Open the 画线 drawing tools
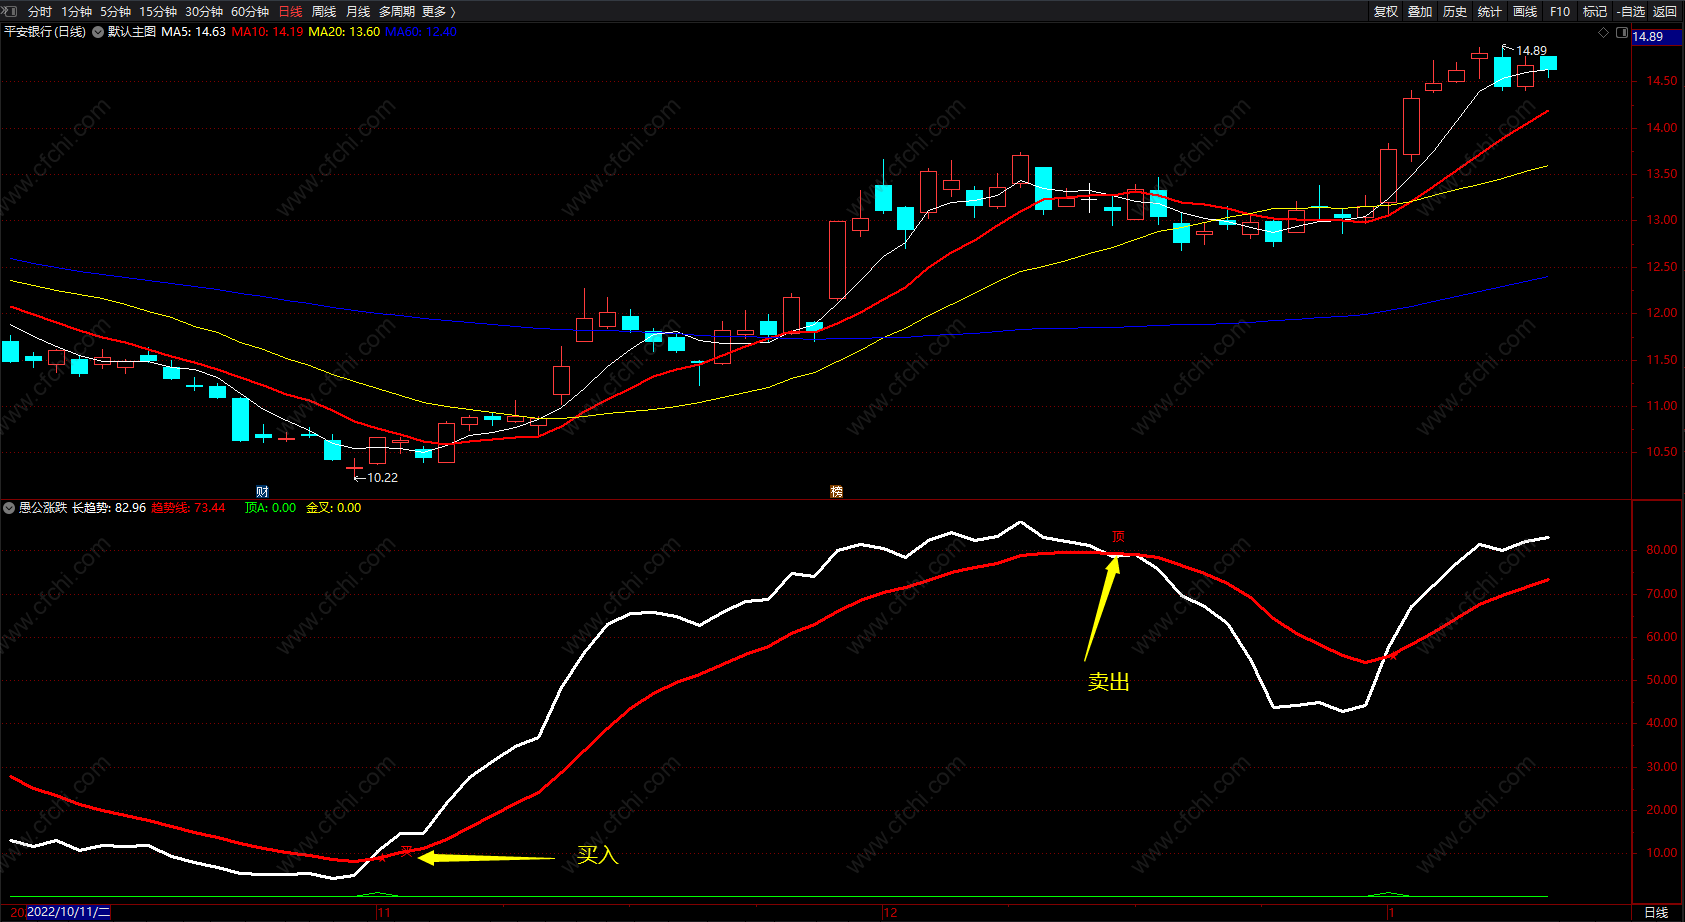This screenshot has height=922, width=1685. click(1525, 12)
